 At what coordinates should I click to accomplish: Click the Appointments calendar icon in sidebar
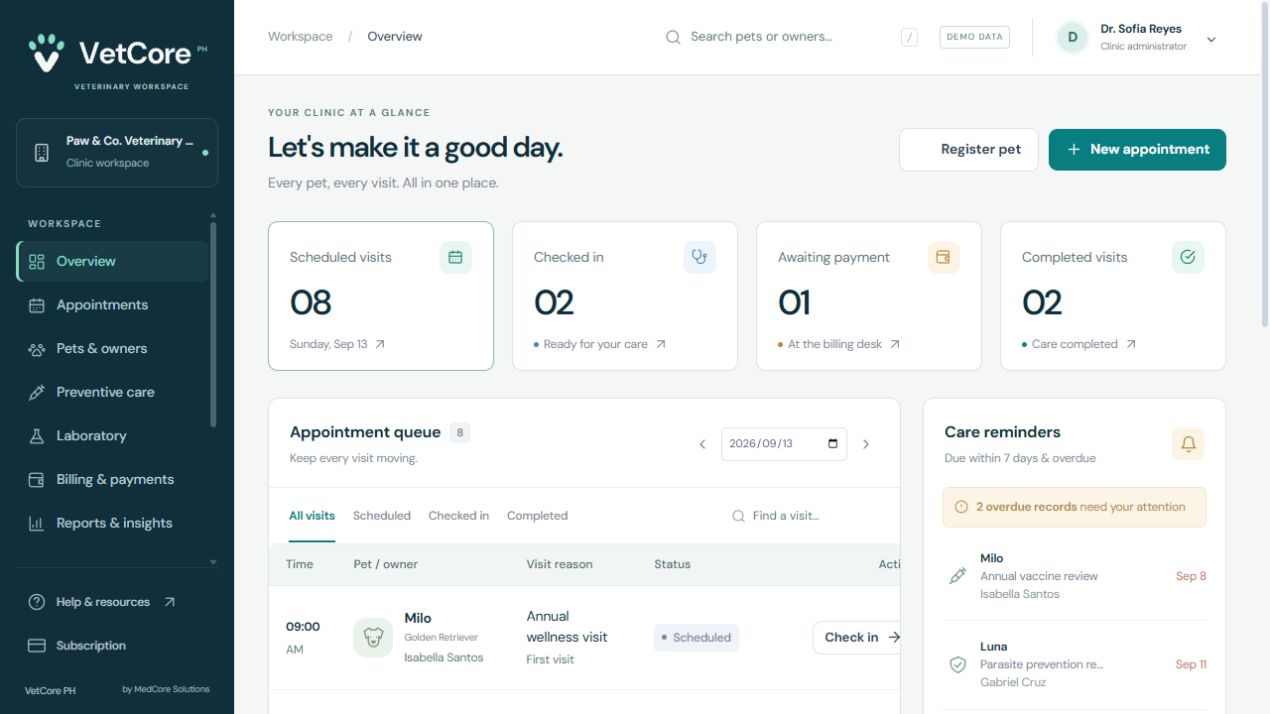point(37,305)
